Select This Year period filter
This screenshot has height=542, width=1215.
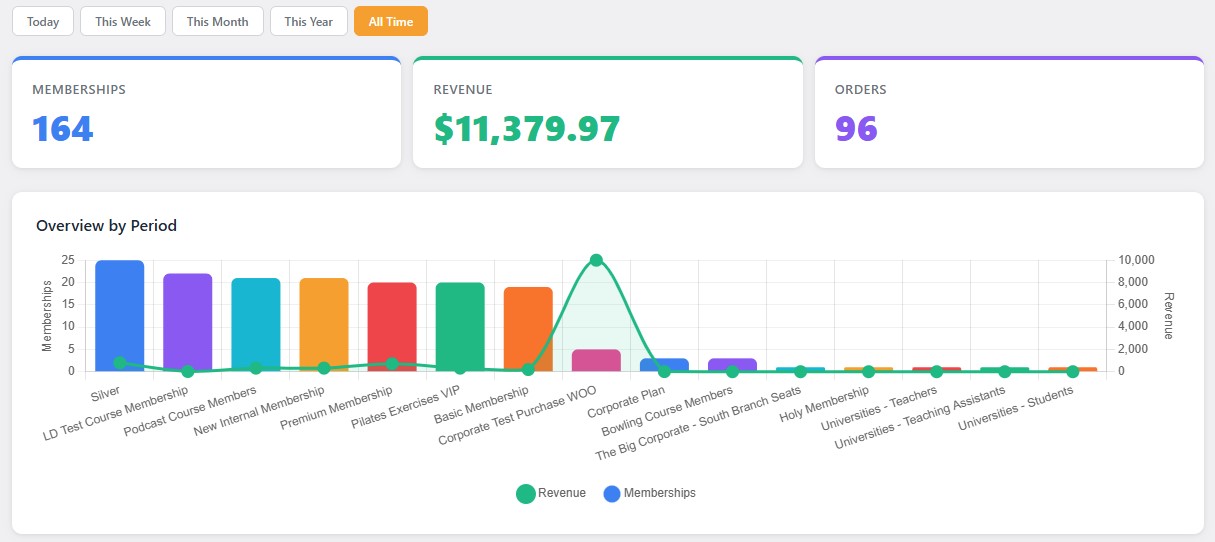pos(308,21)
